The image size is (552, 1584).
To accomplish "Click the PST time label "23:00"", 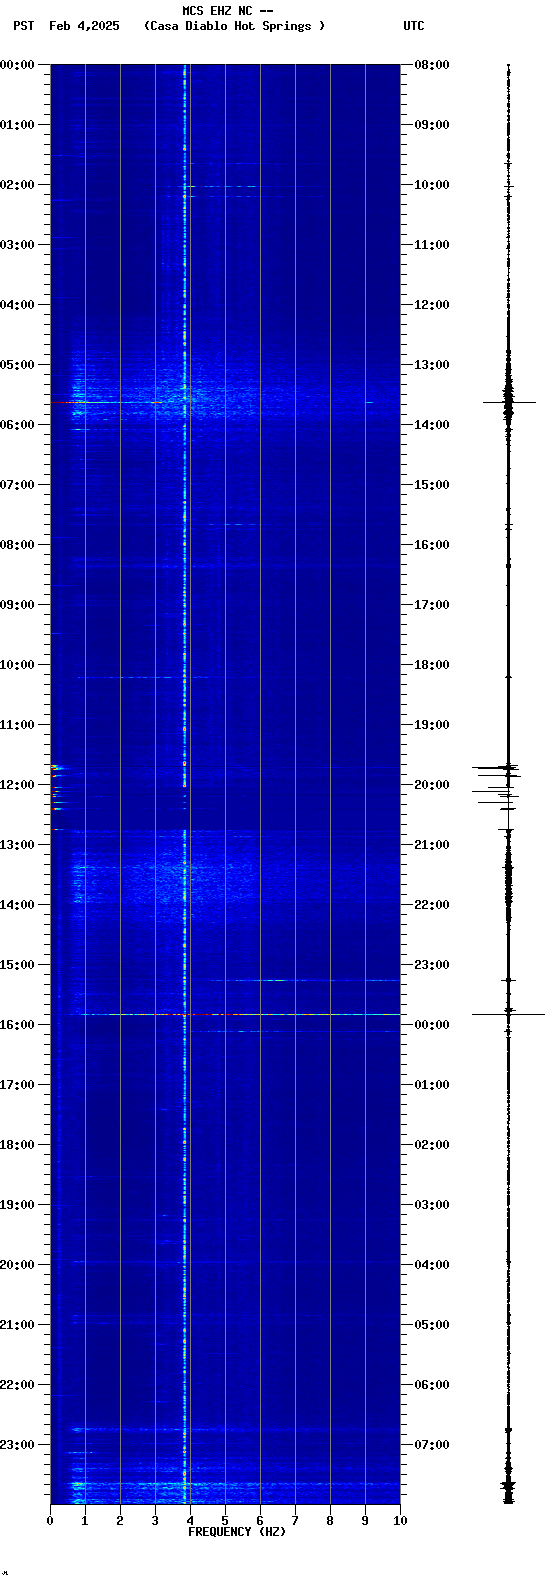I will click(x=17, y=1445).
